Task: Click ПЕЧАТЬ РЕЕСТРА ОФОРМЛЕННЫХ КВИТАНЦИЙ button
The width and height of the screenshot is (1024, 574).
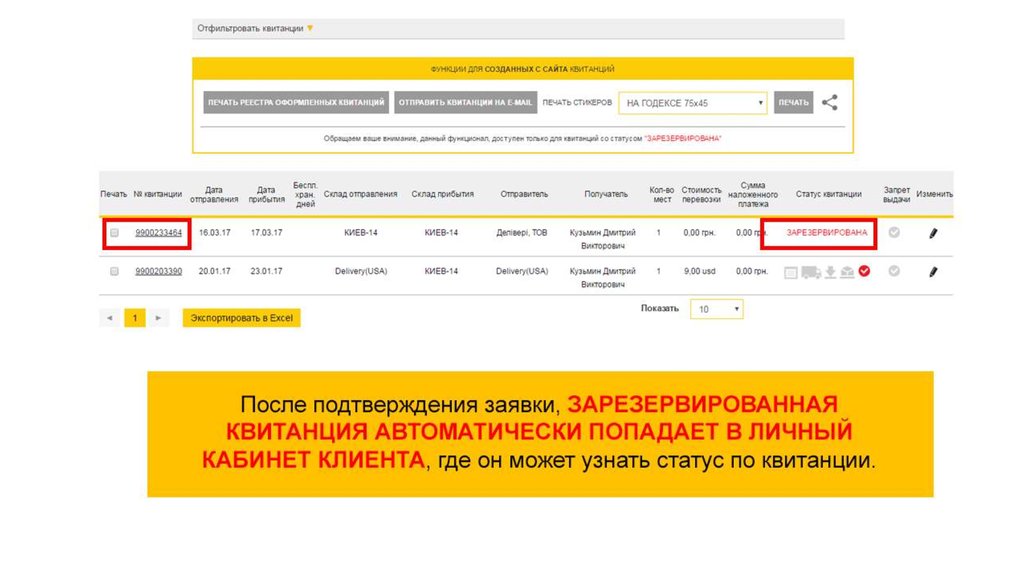Action: tap(296, 103)
